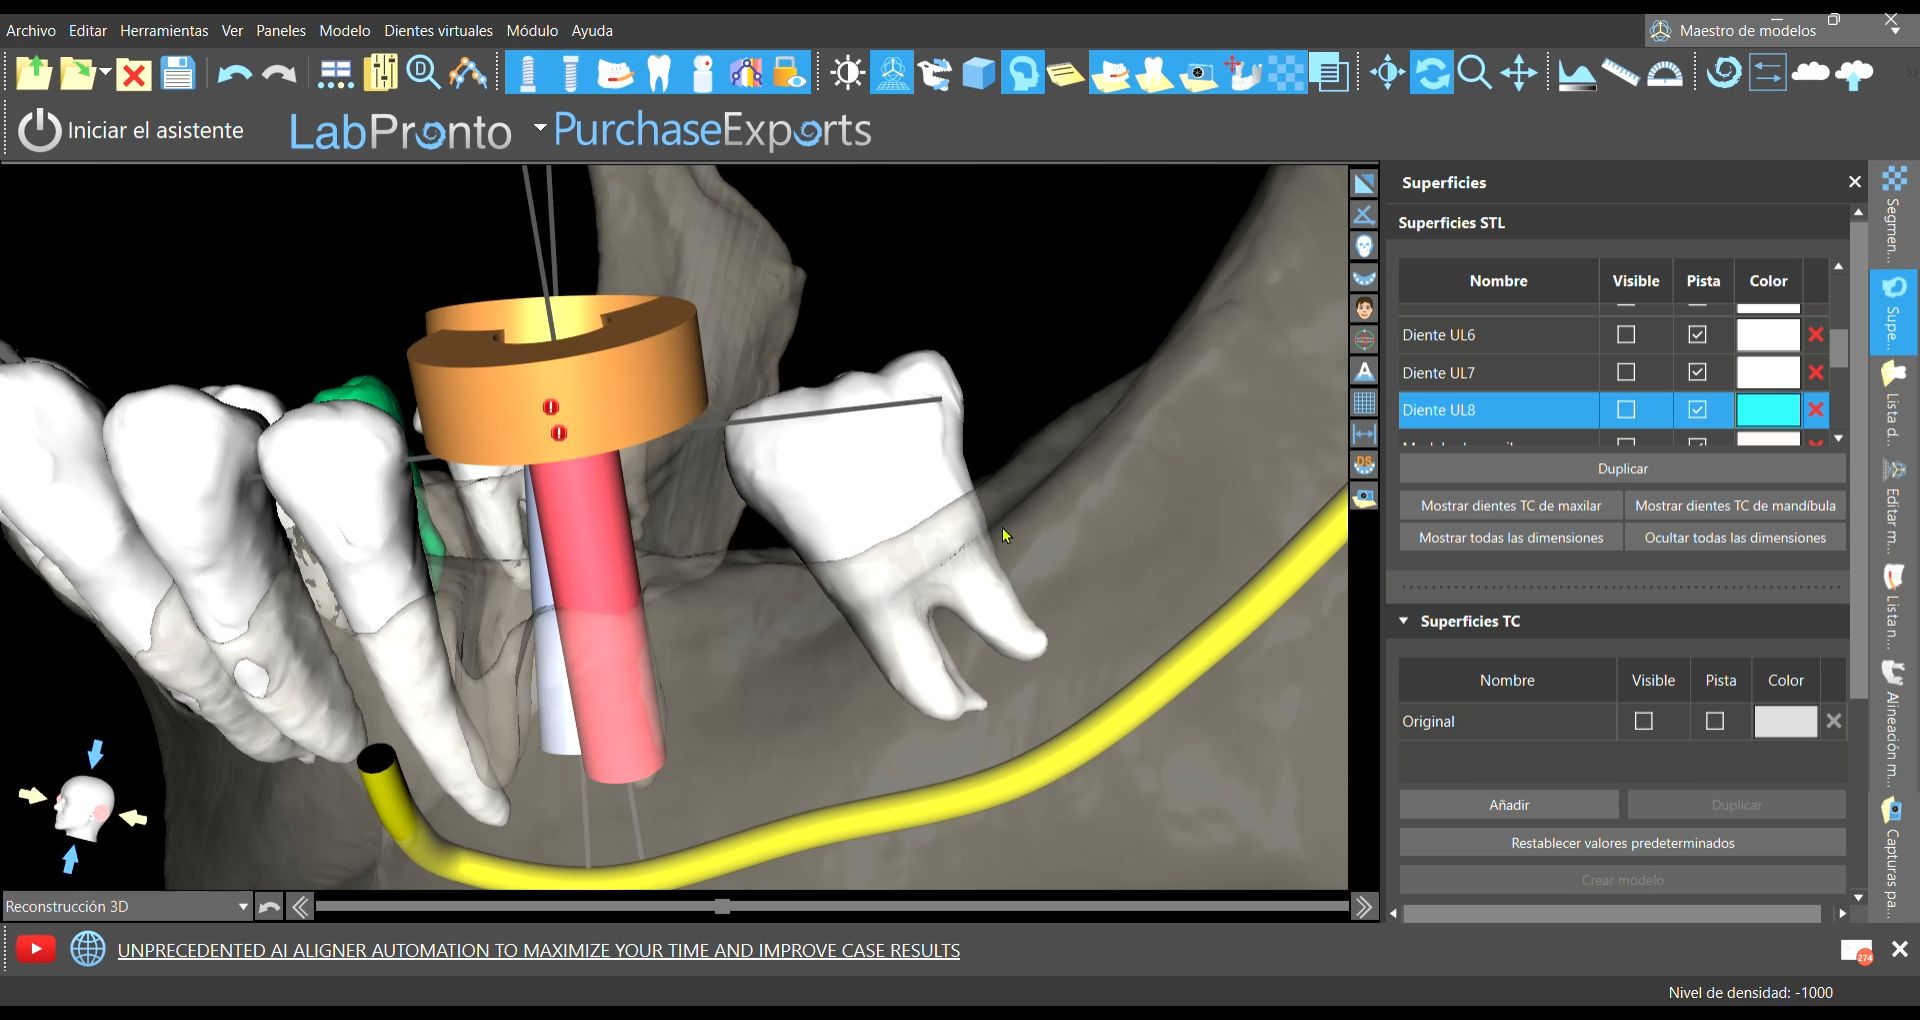This screenshot has width=1920, height=1020.
Task: Click the STL table scroll down arrow
Action: pos(1838,439)
